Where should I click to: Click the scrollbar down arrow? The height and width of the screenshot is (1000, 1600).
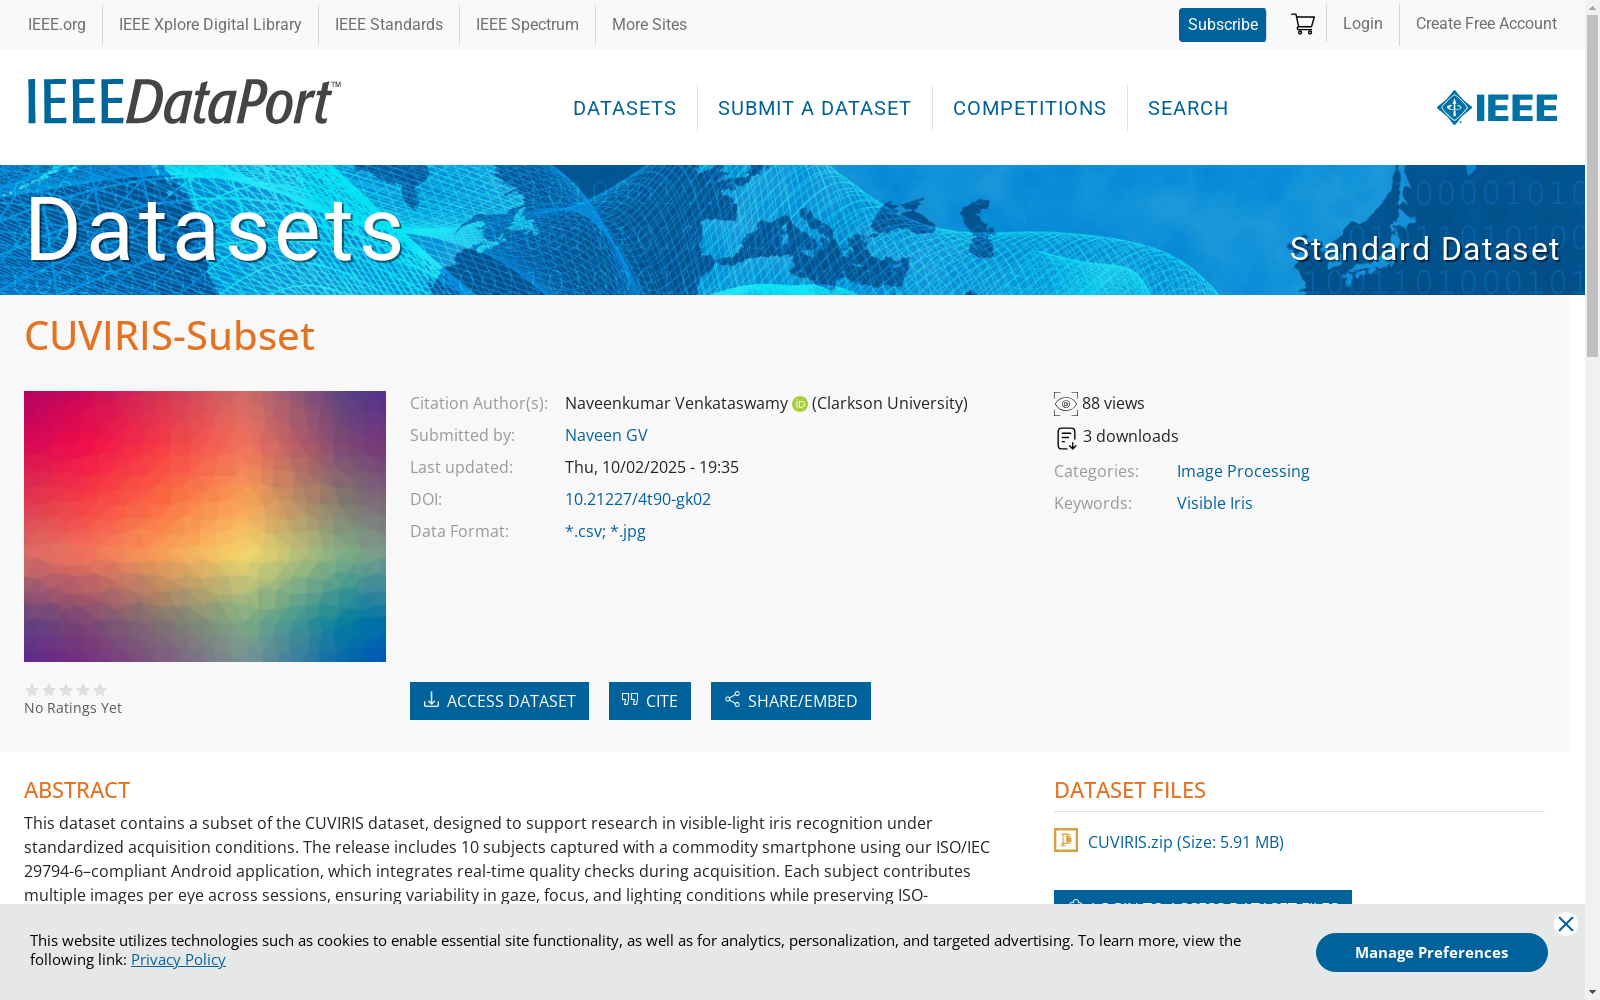(x=1592, y=992)
